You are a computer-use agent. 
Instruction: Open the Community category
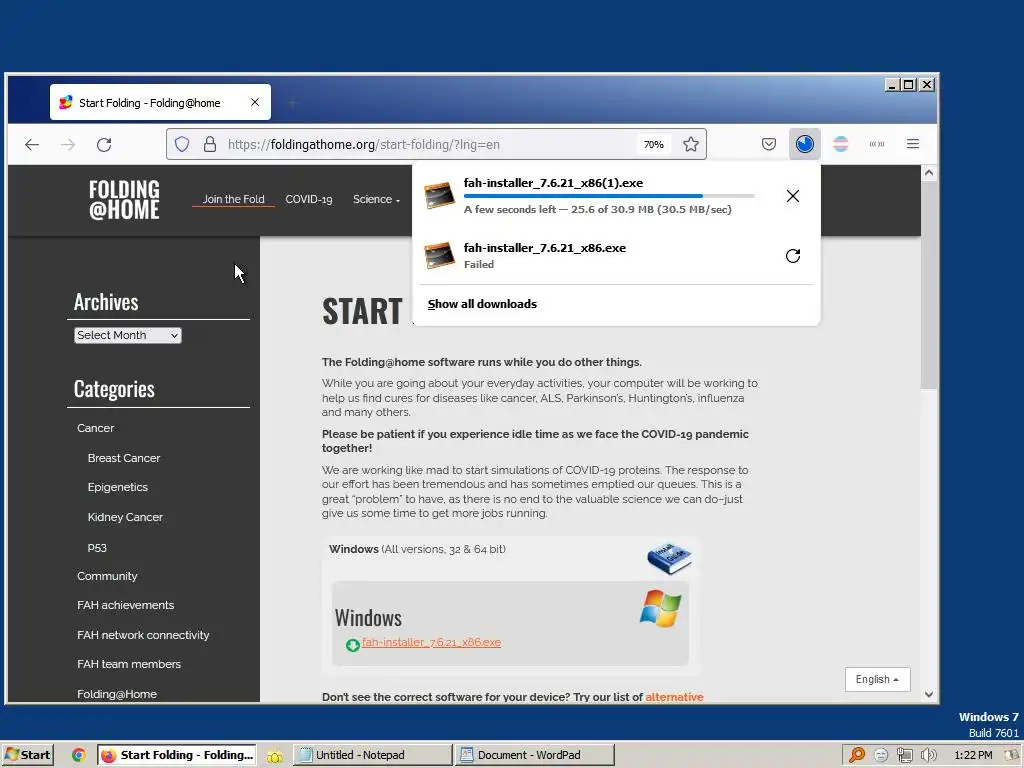[x=107, y=576]
